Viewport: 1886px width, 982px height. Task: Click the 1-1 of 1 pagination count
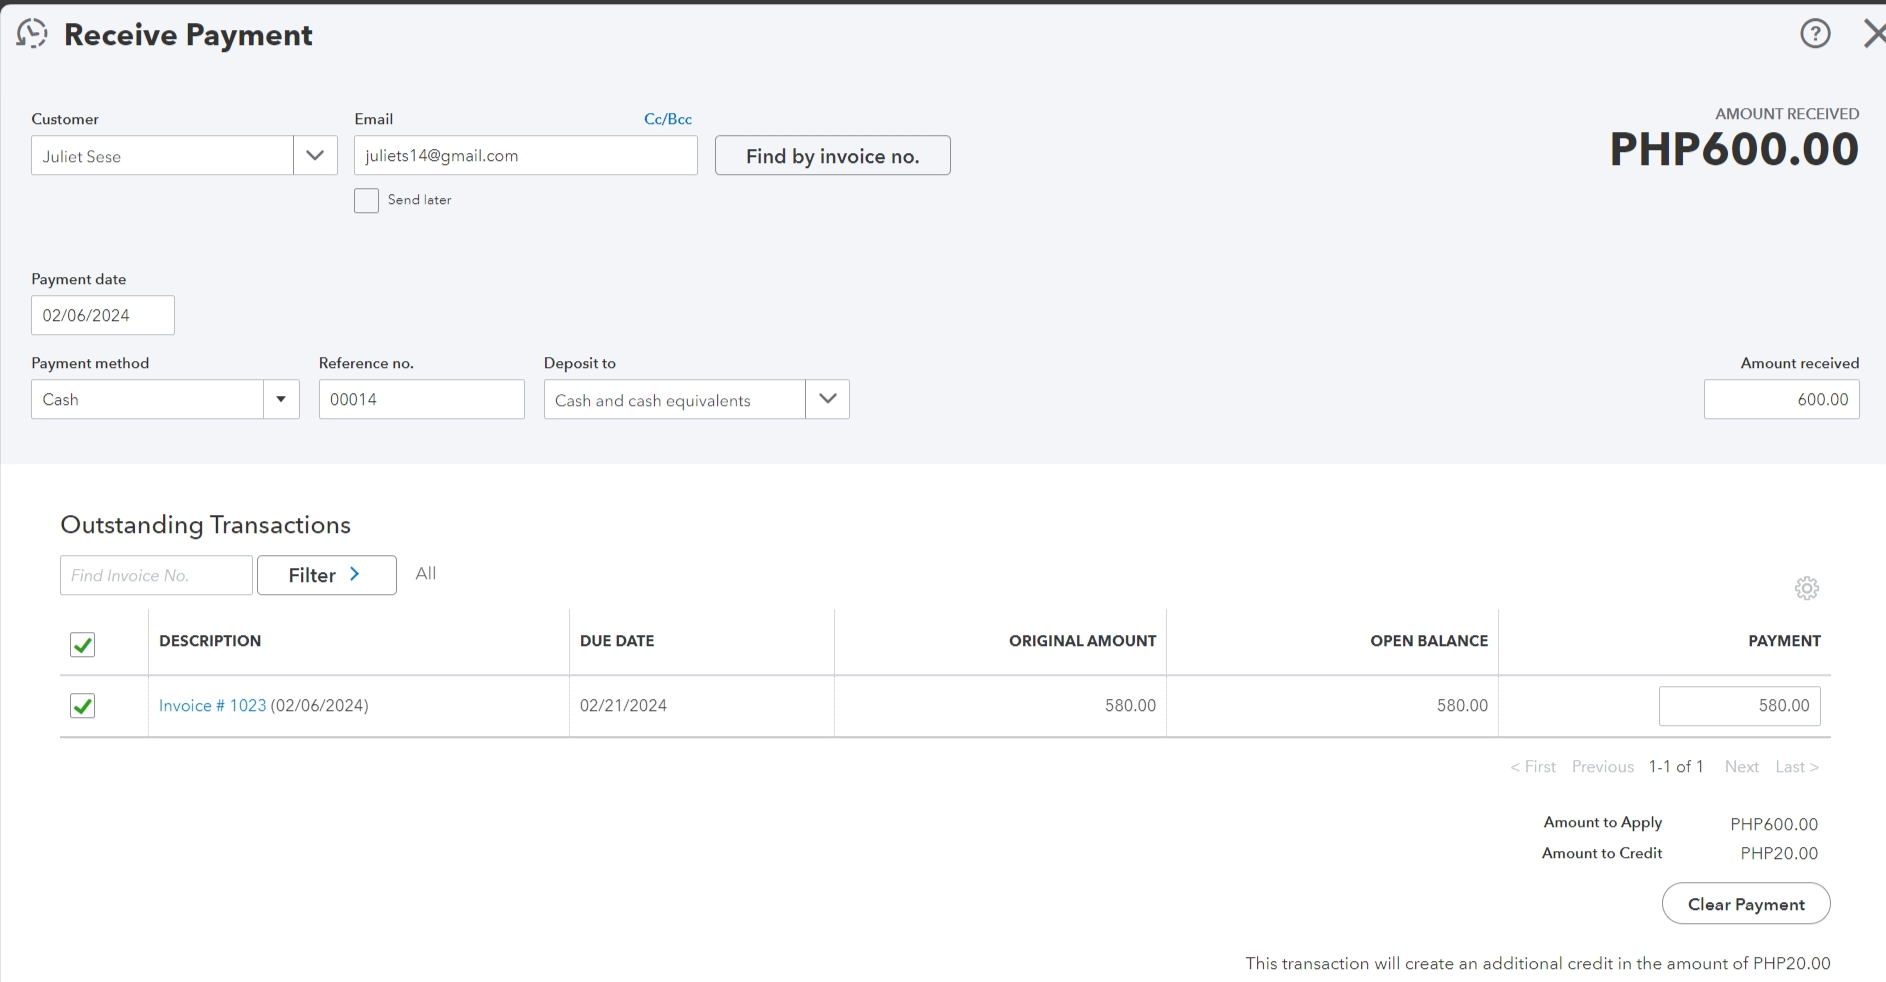coord(1676,767)
